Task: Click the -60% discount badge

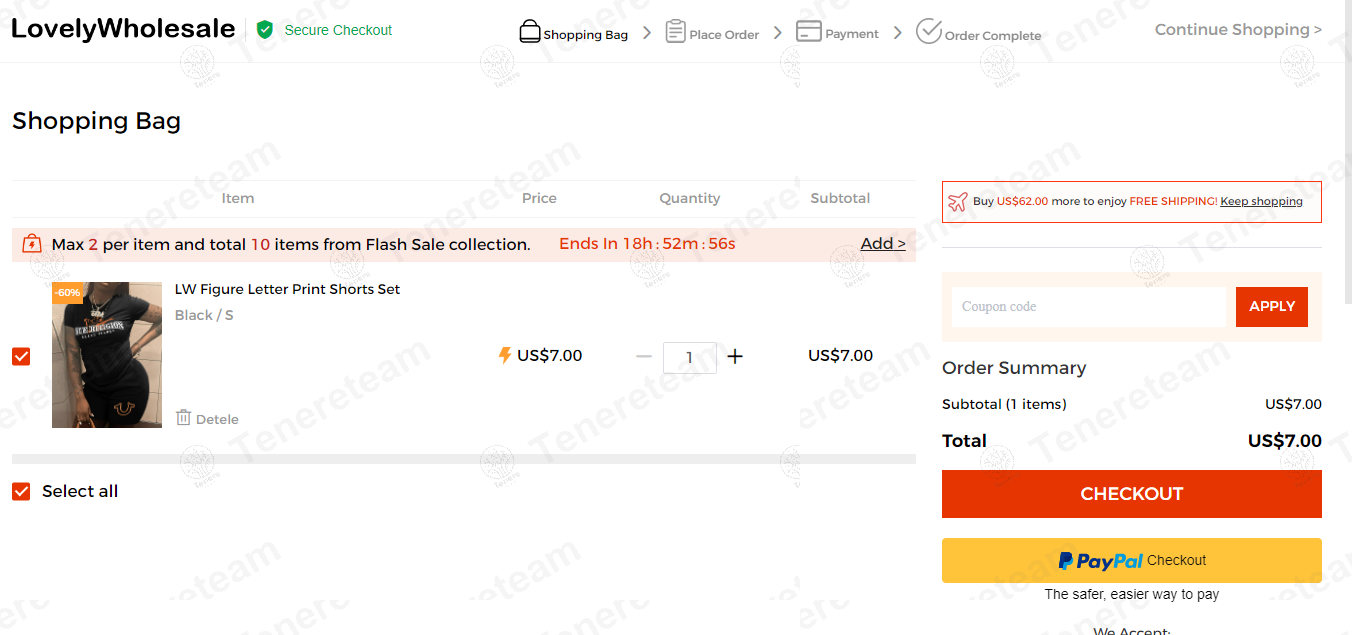Action: tap(67, 293)
